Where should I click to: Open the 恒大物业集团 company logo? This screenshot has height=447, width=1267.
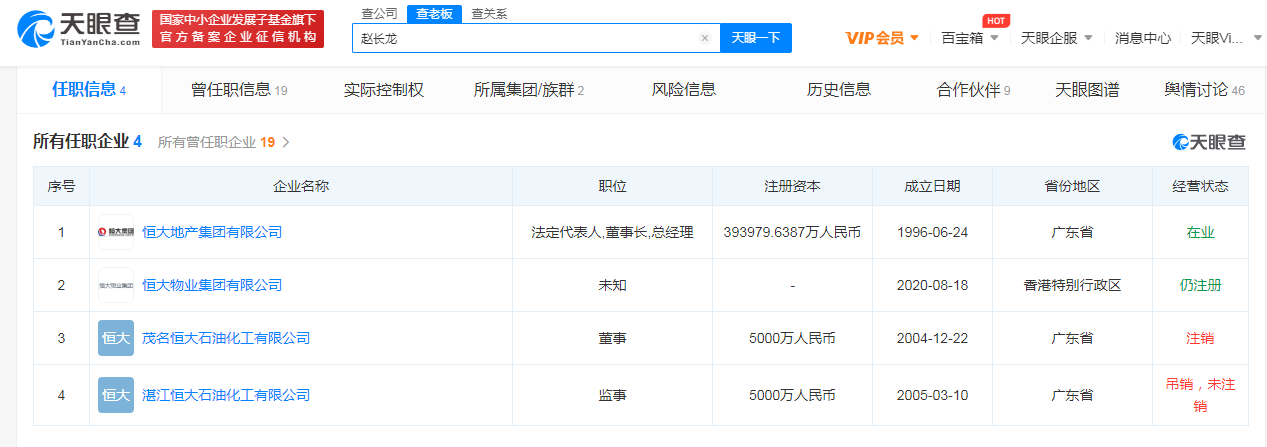tap(116, 285)
